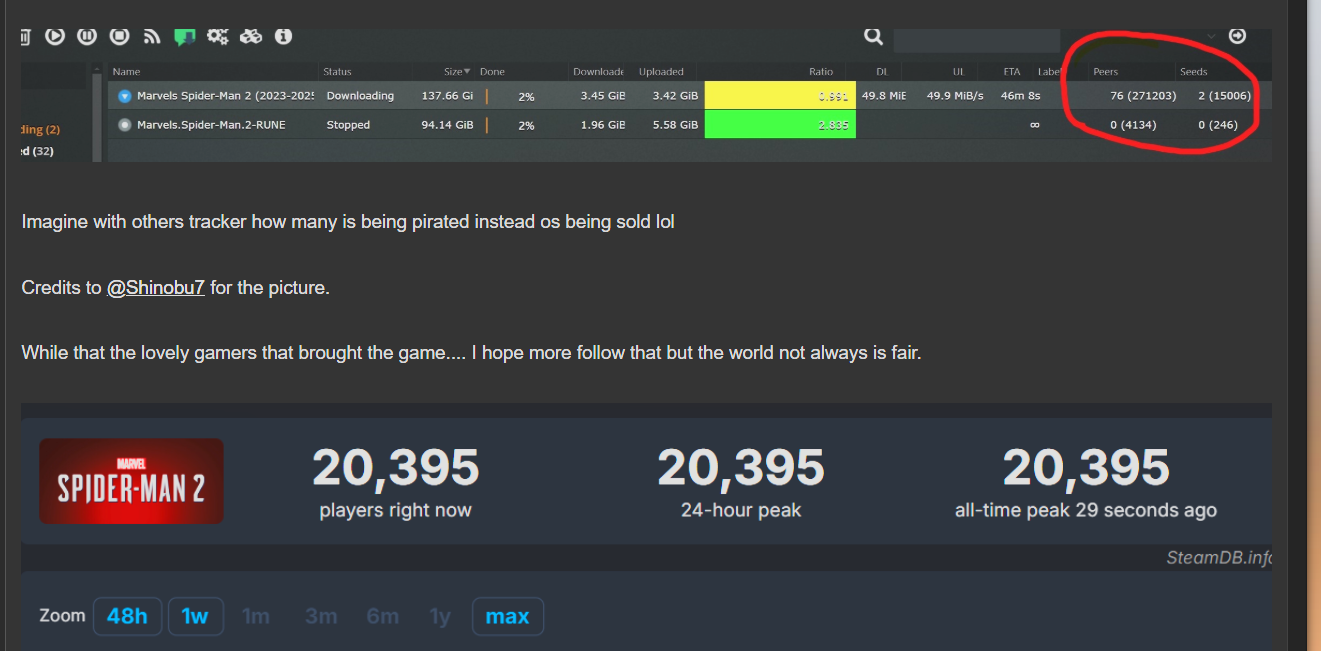1321x651 pixels.
Task: Sort torrents by Size column header
Action: coord(453,72)
